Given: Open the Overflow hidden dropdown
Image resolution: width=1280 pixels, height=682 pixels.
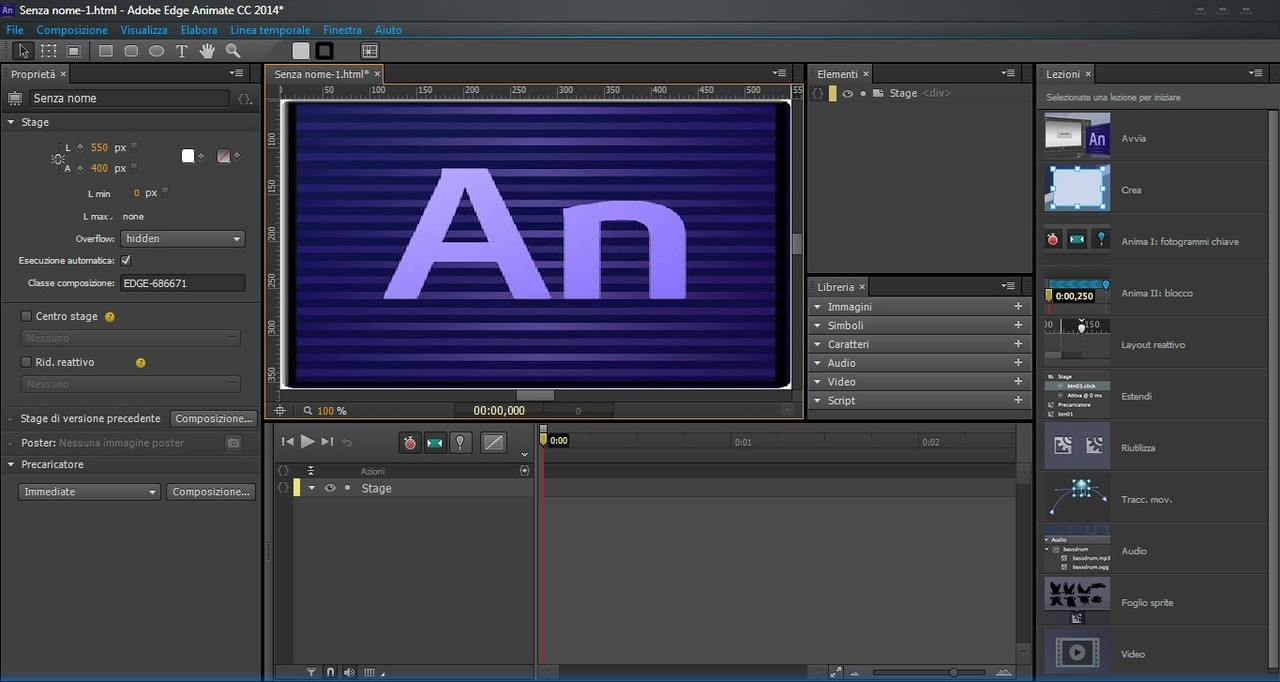Looking at the screenshot, I should pyautogui.click(x=183, y=239).
